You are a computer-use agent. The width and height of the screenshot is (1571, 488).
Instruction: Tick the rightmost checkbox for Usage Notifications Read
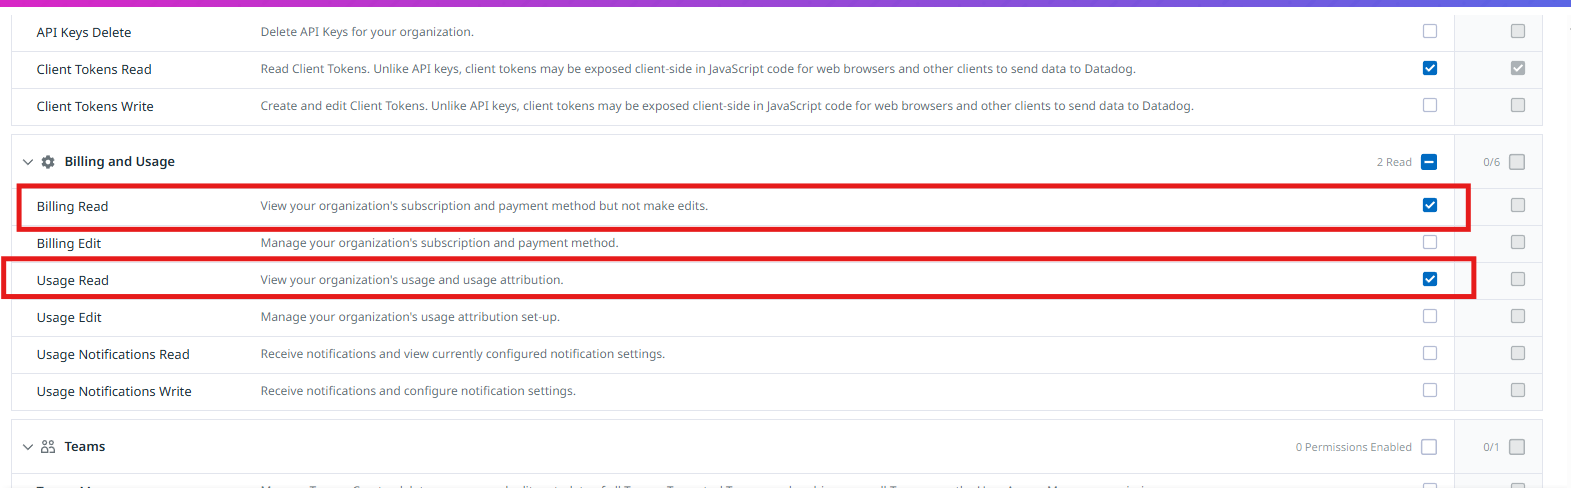click(x=1518, y=353)
